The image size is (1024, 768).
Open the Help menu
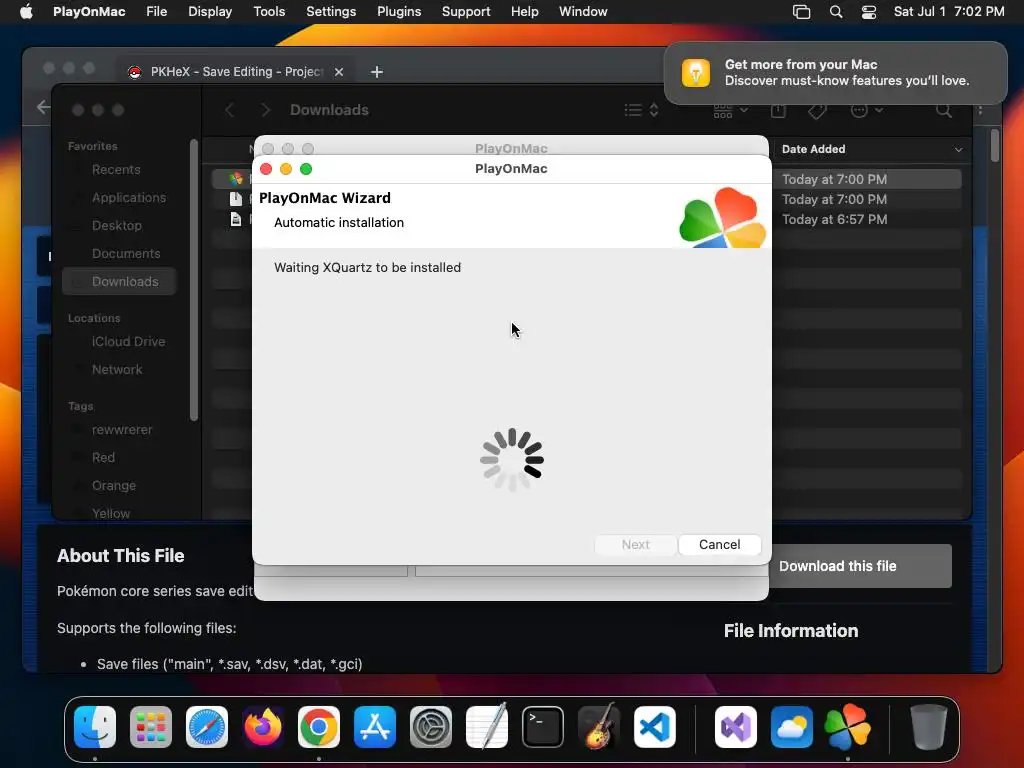(x=524, y=12)
